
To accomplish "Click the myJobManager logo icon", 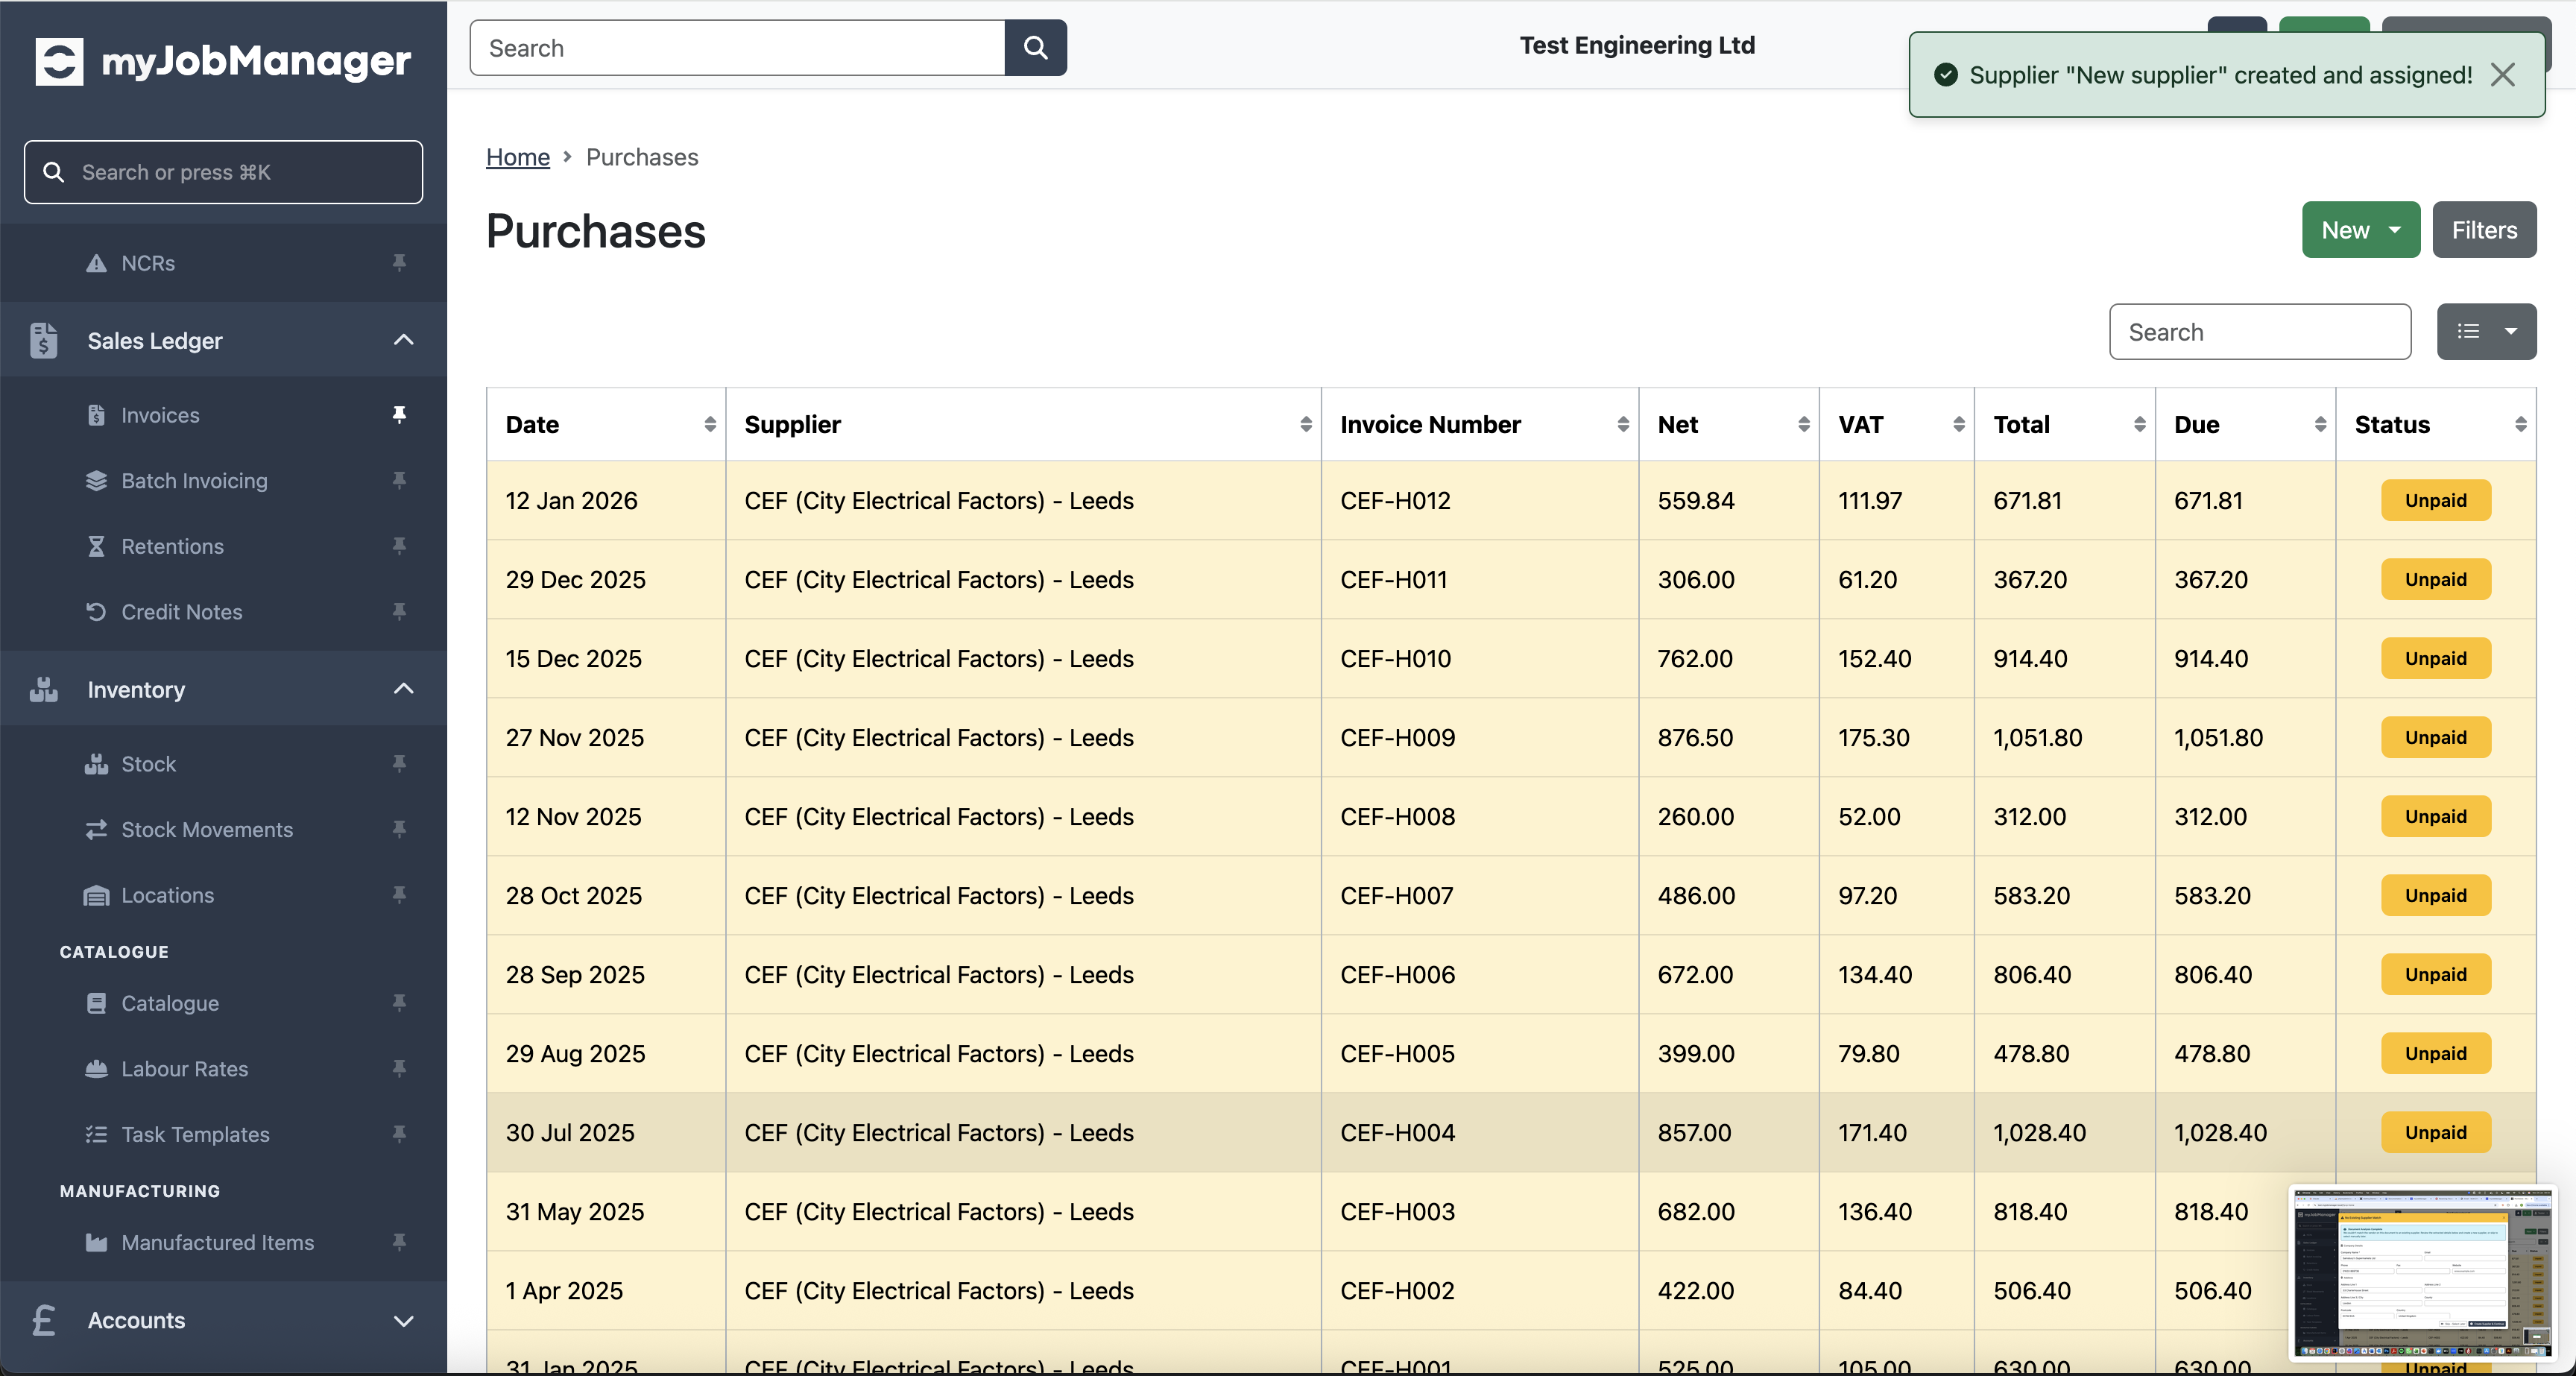I will pyautogui.click(x=59, y=62).
